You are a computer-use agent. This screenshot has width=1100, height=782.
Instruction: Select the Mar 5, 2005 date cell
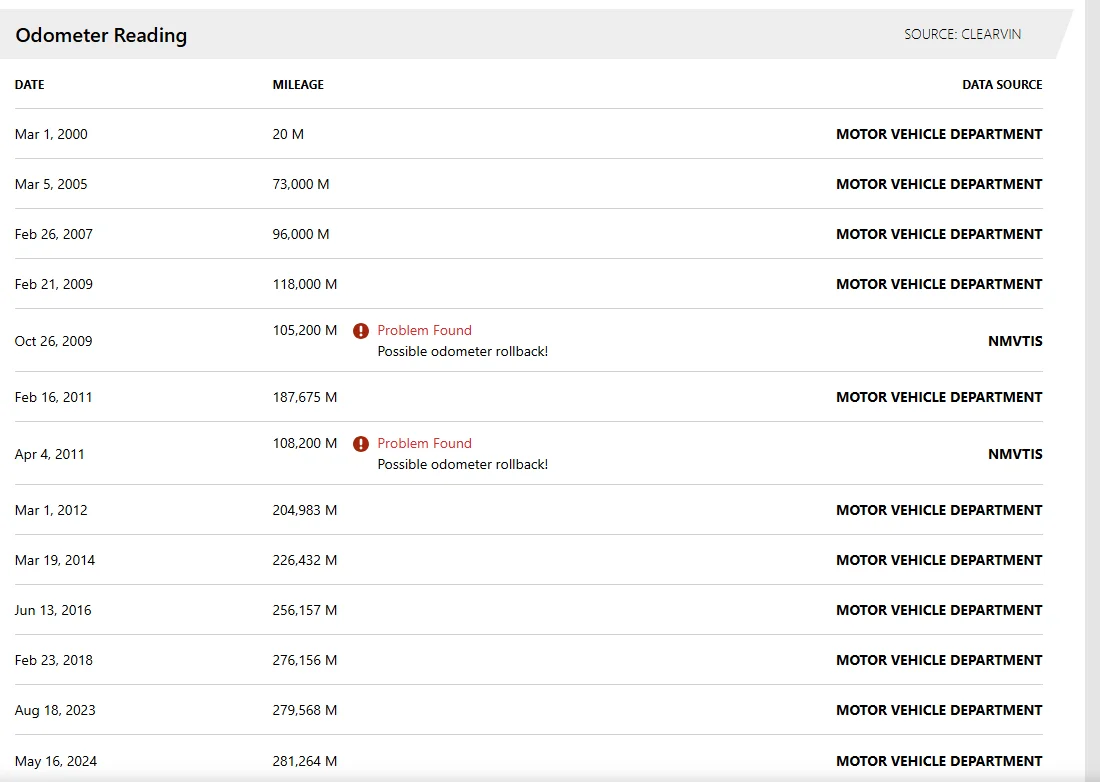pos(51,184)
